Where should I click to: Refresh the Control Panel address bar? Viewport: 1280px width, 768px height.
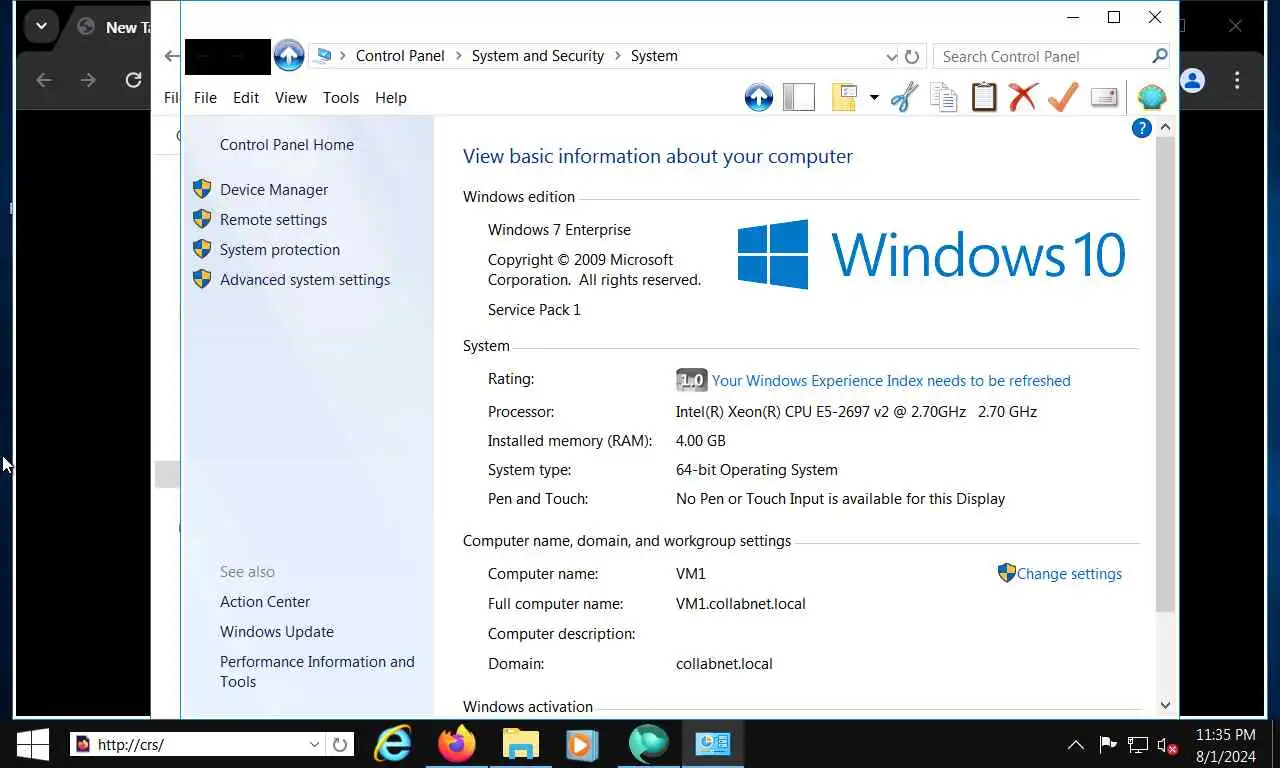(912, 56)
